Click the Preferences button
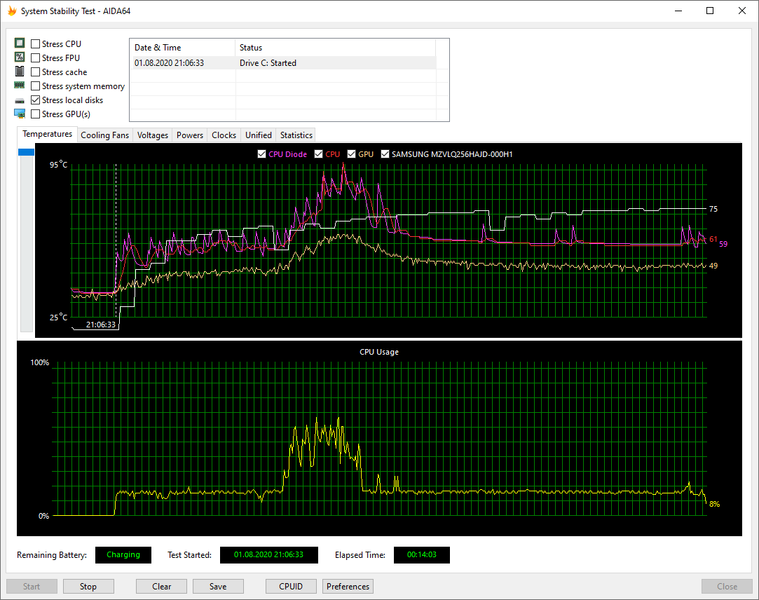 pyautogui.click(x=348, y=587)
